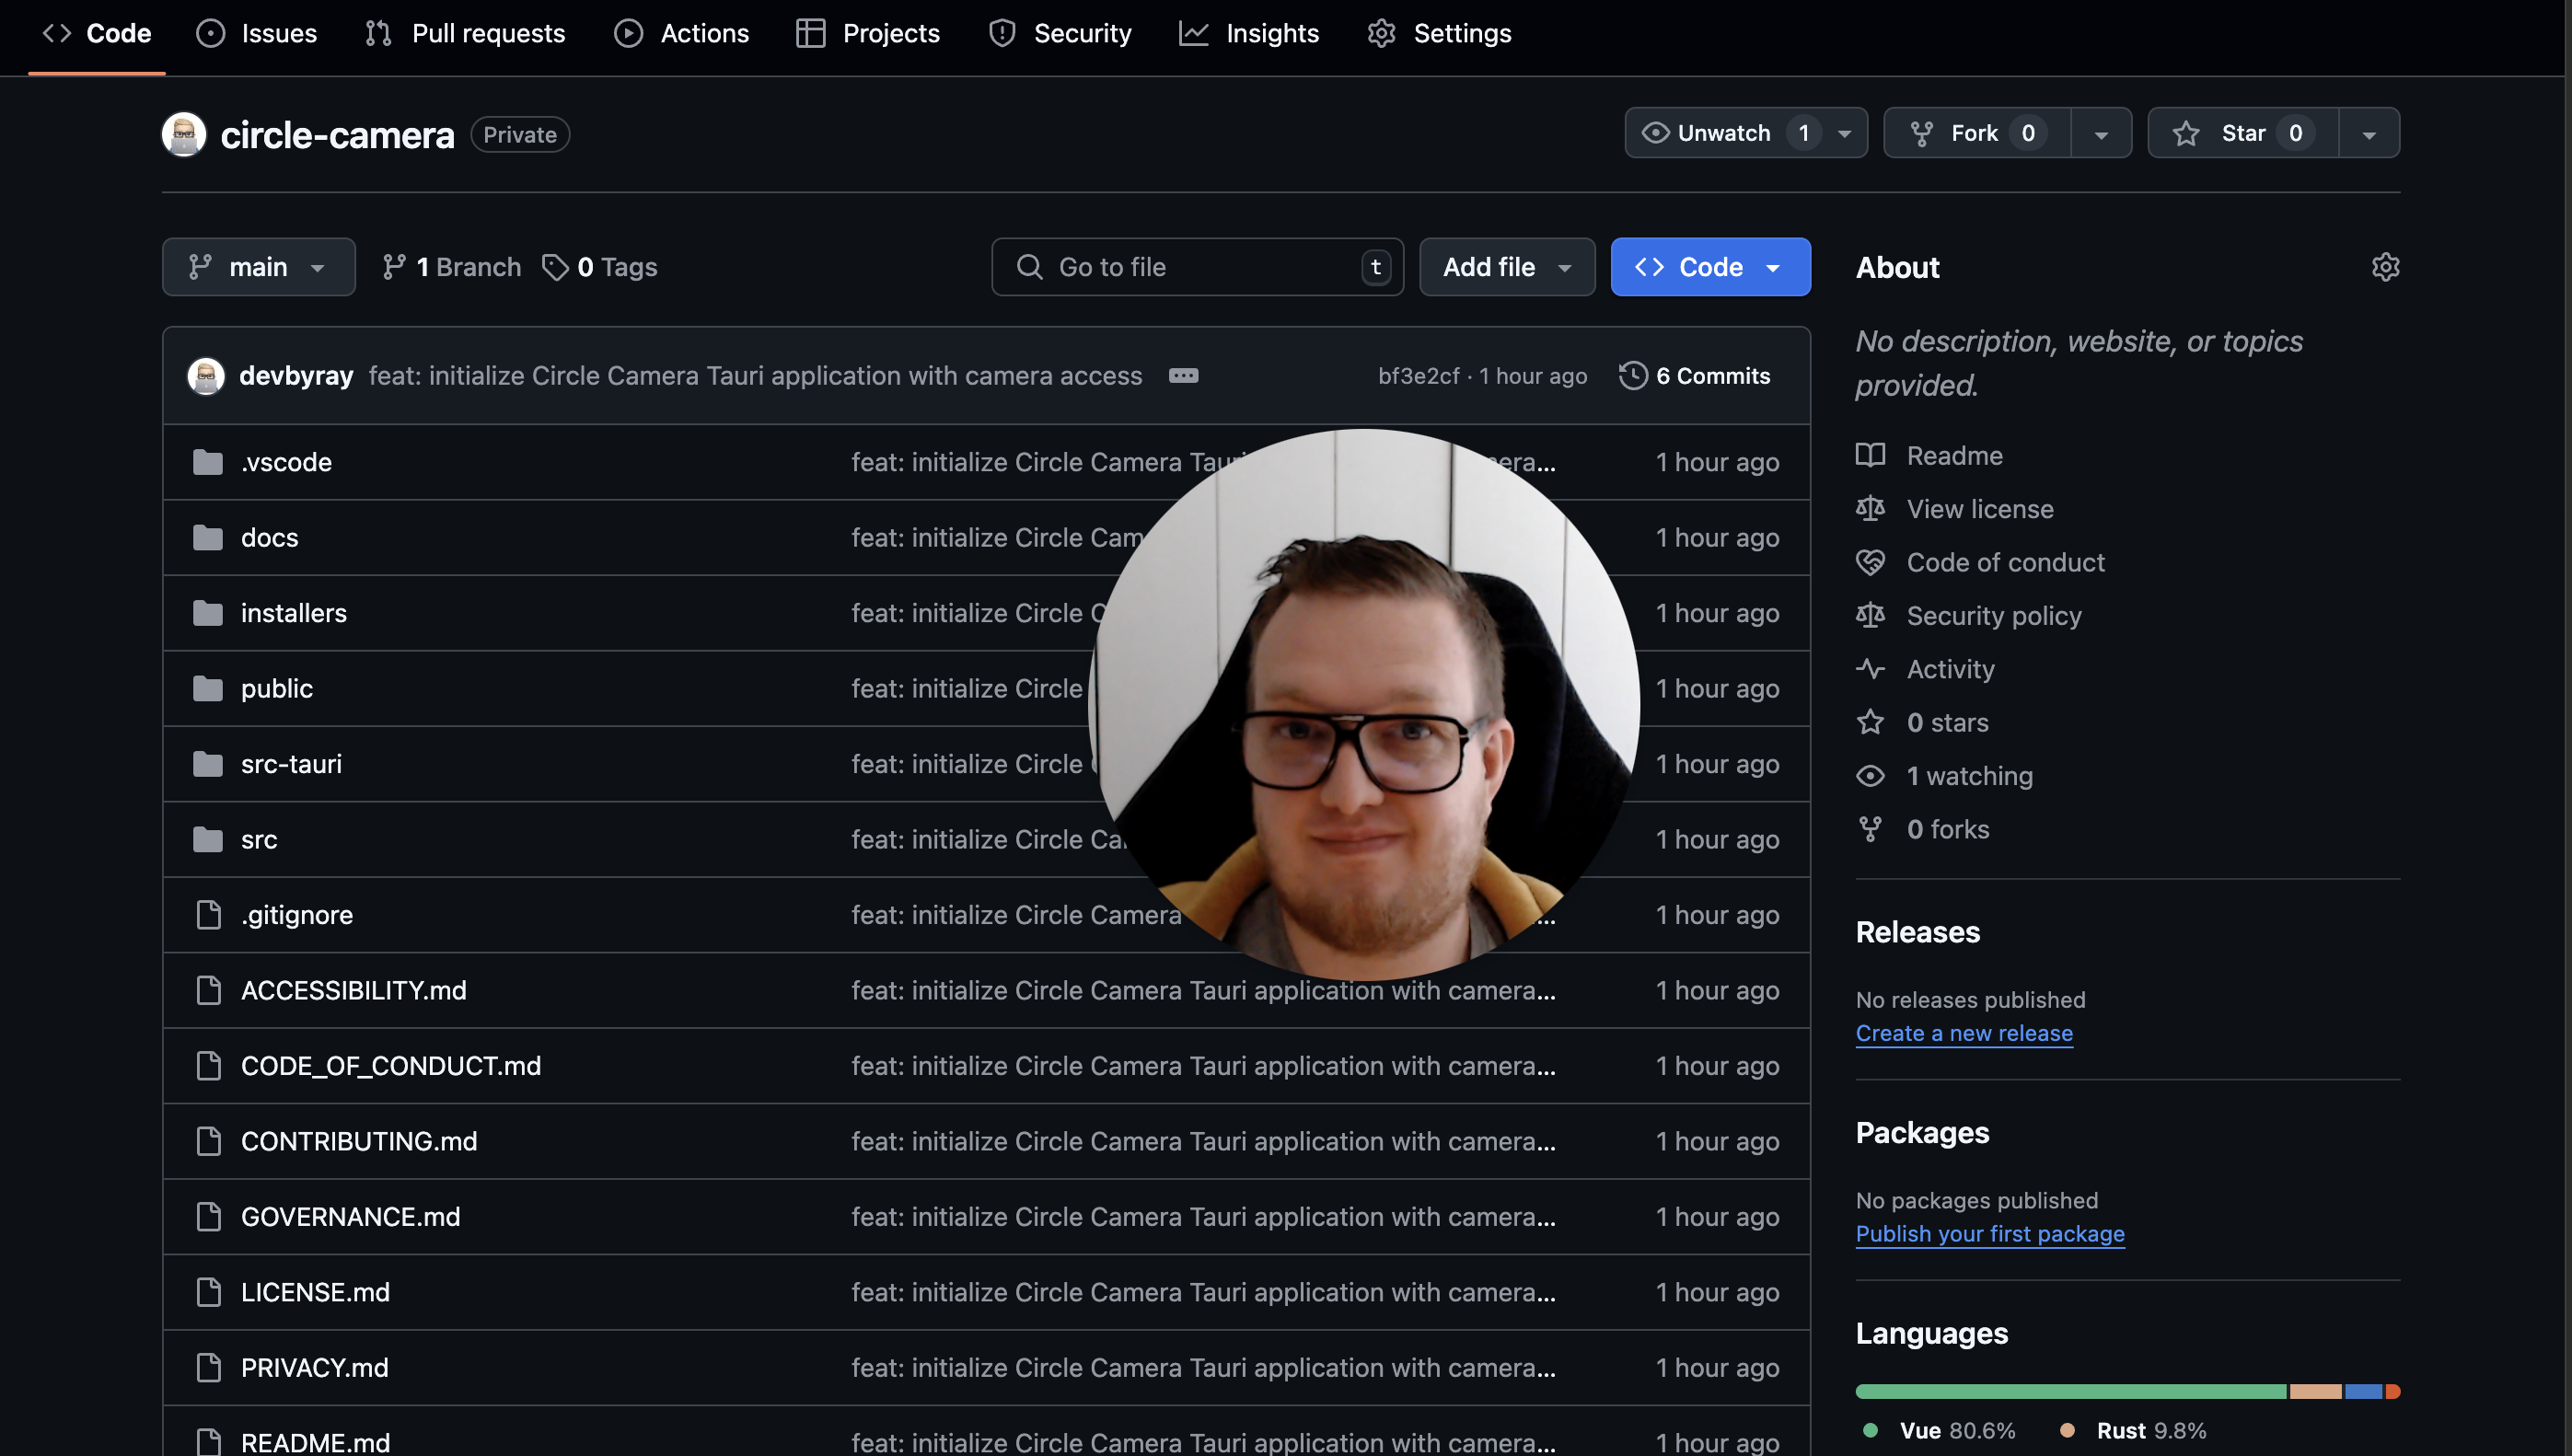Open the main branch dropdown
Viewport: 2572px width, 1456px height.
click(x=258, y=267)
